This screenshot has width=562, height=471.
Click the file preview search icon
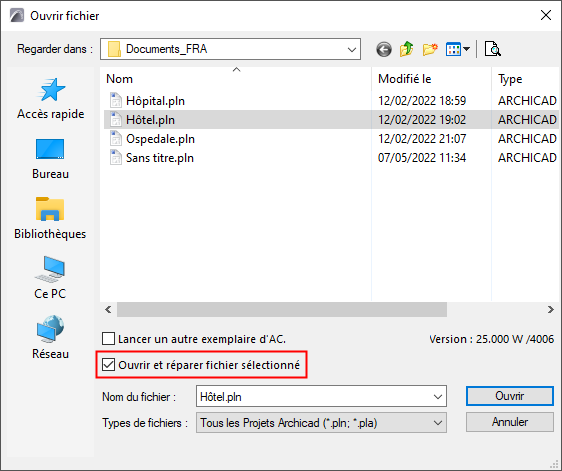[x=492, y=49]
